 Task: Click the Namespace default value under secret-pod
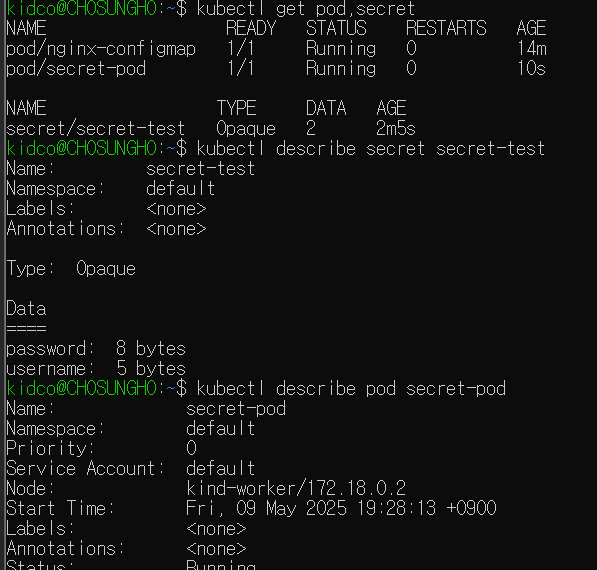pos(220,429)
